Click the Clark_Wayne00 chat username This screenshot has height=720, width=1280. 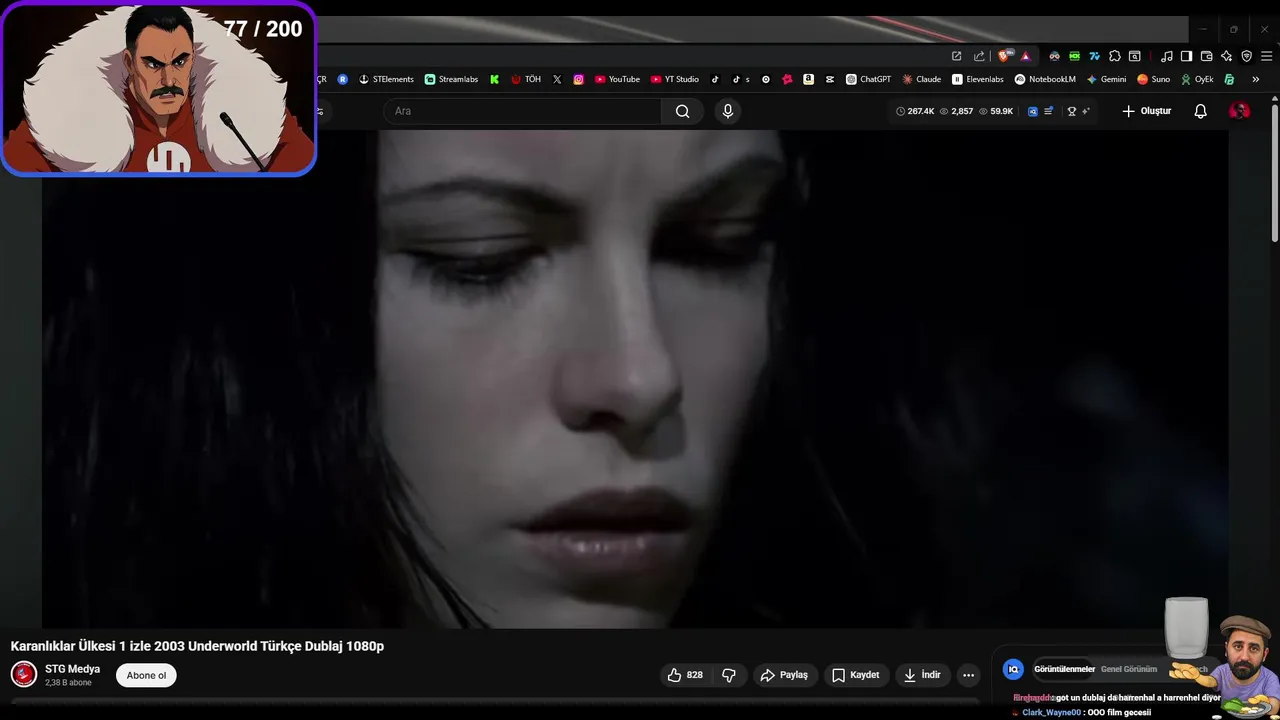click(1051, 712)
